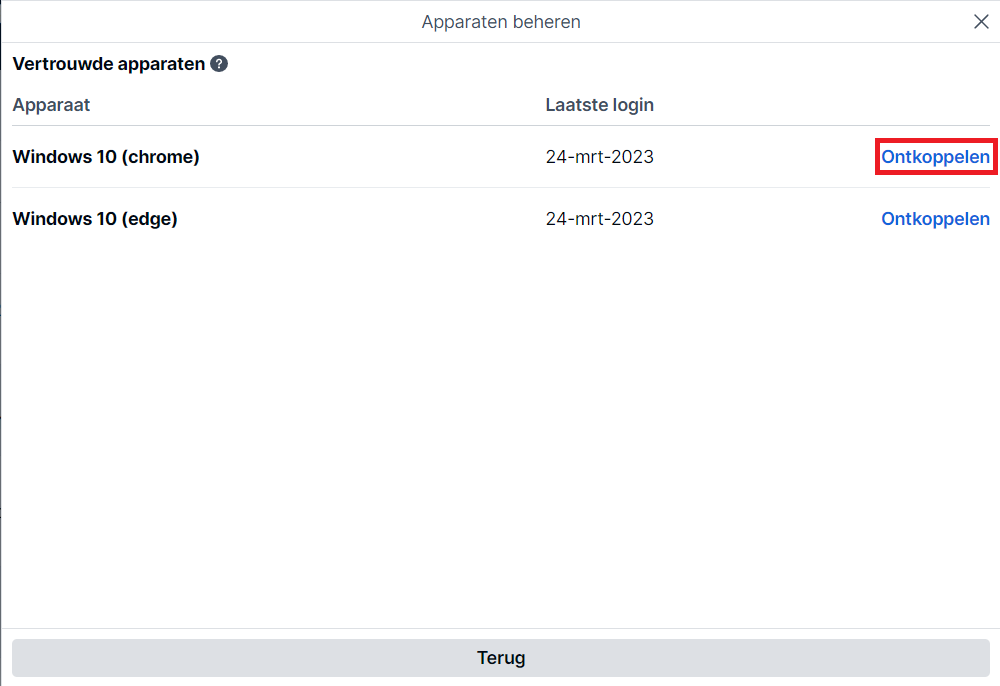Click the help icon beside Vertrouwde apparaten
The image size is (1000, 686).
219,64
